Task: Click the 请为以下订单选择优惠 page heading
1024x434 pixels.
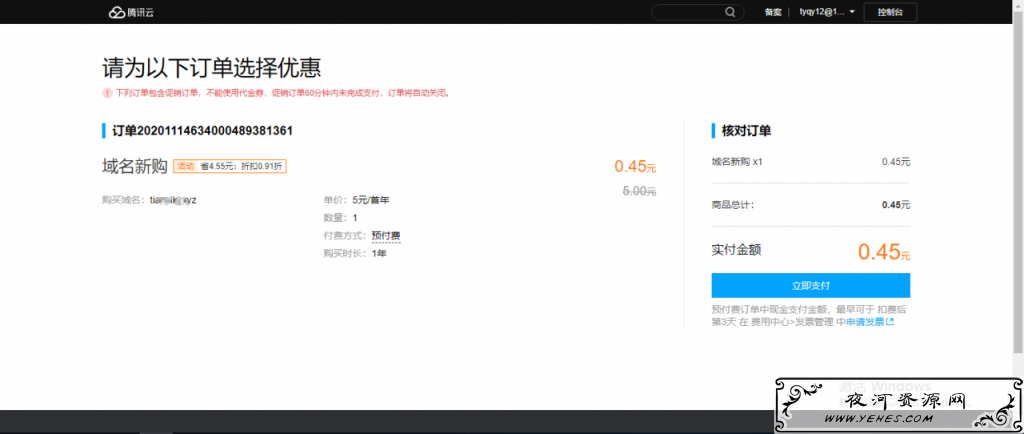Action: pyautogui.click(x=212, y=68)
